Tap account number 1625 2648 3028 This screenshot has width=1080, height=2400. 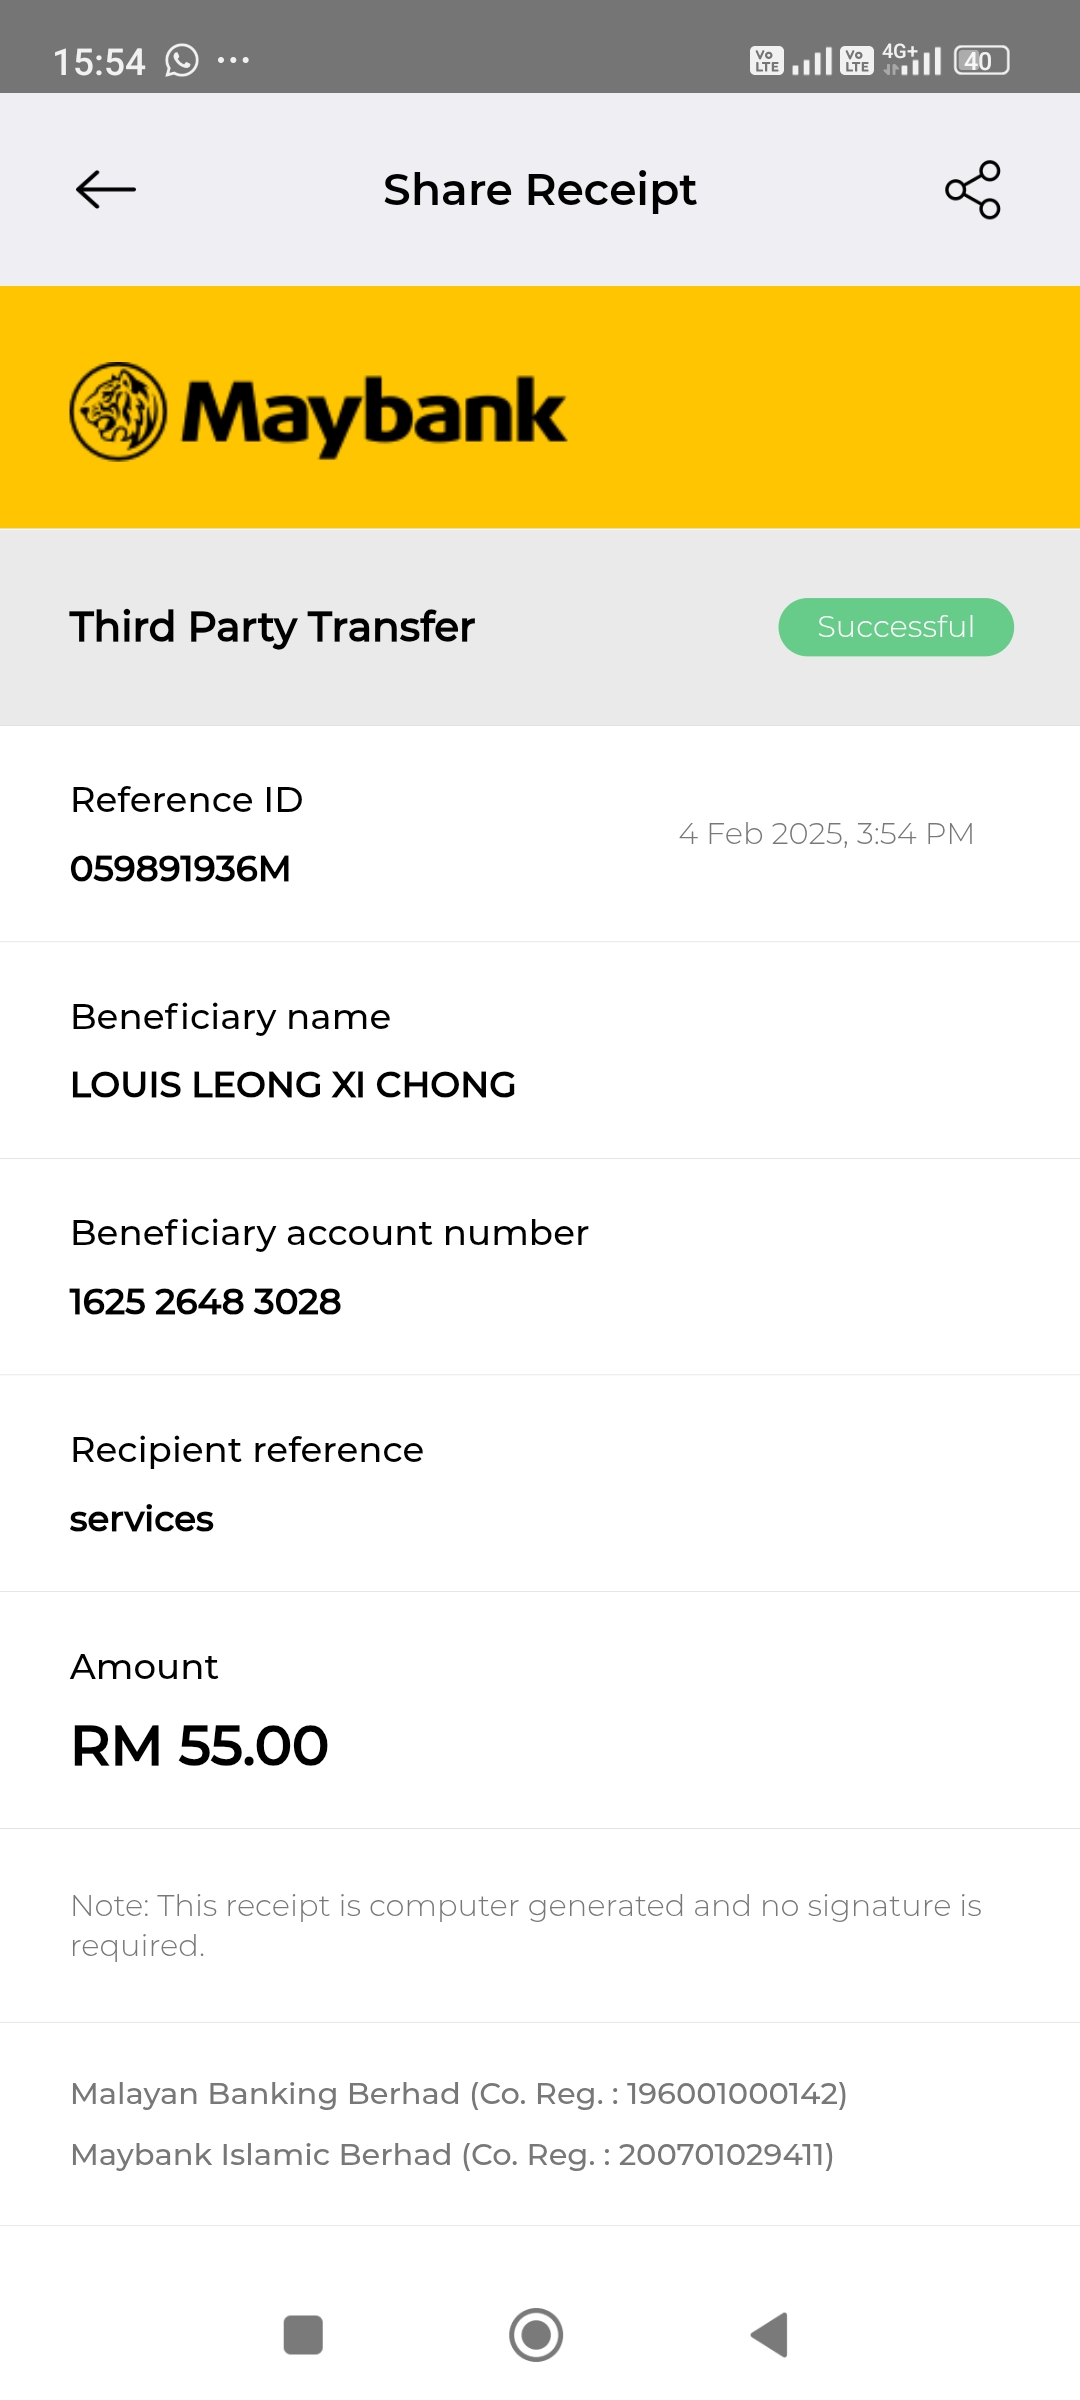[205, 1302]
